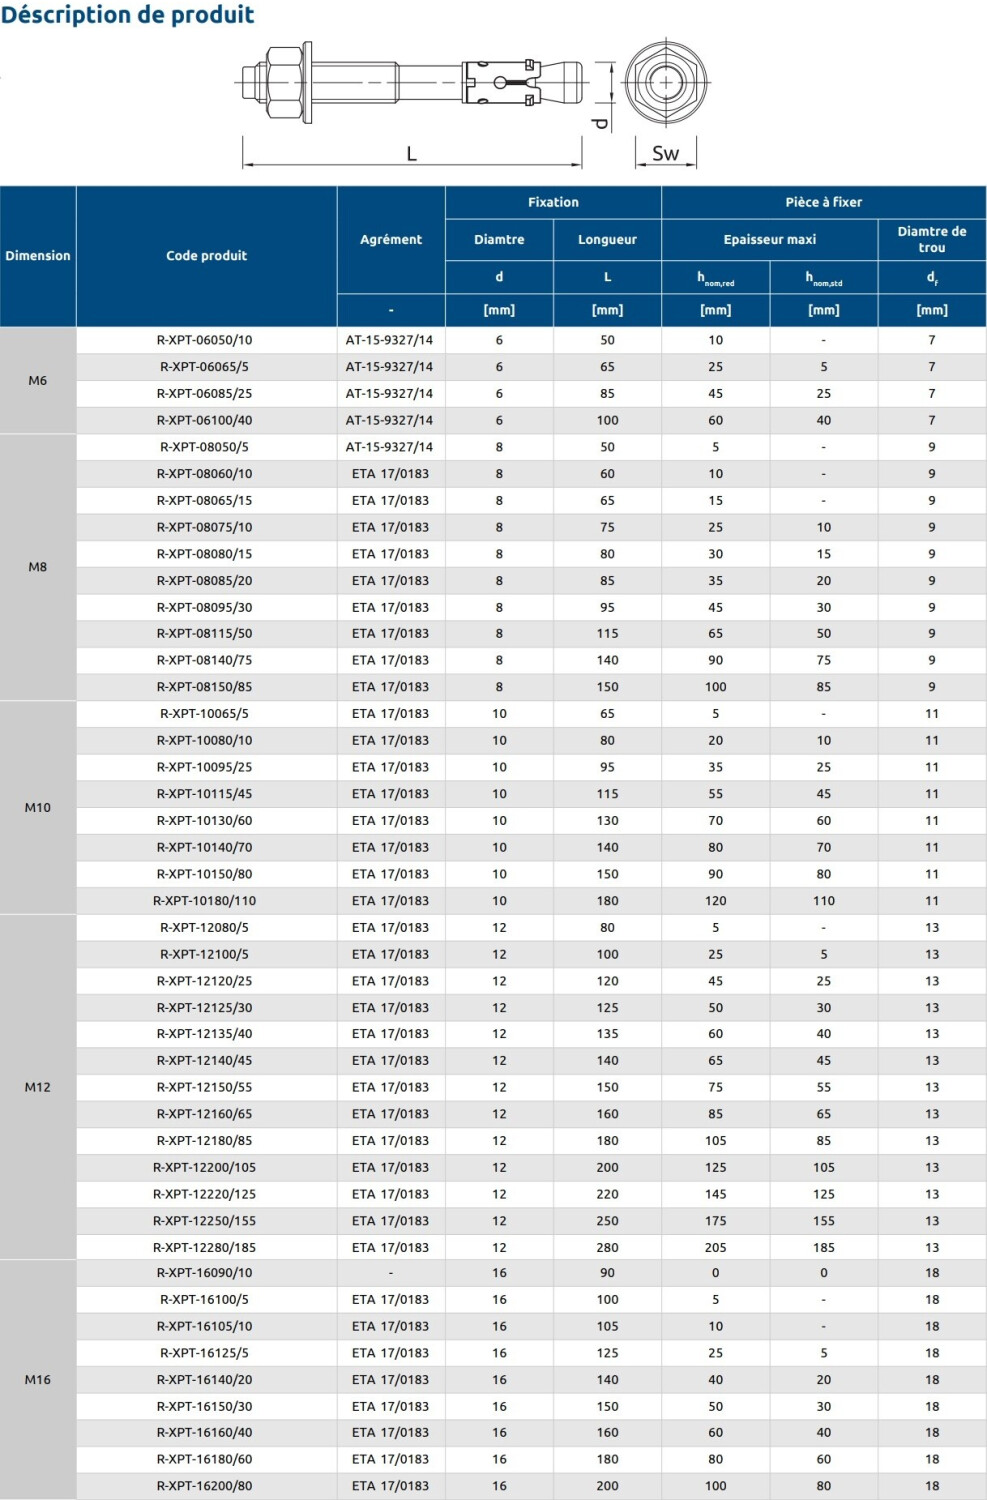Select the Epaisseur maxi header cell
This screenshot has height=1500, width=987.
click(770, 240)
